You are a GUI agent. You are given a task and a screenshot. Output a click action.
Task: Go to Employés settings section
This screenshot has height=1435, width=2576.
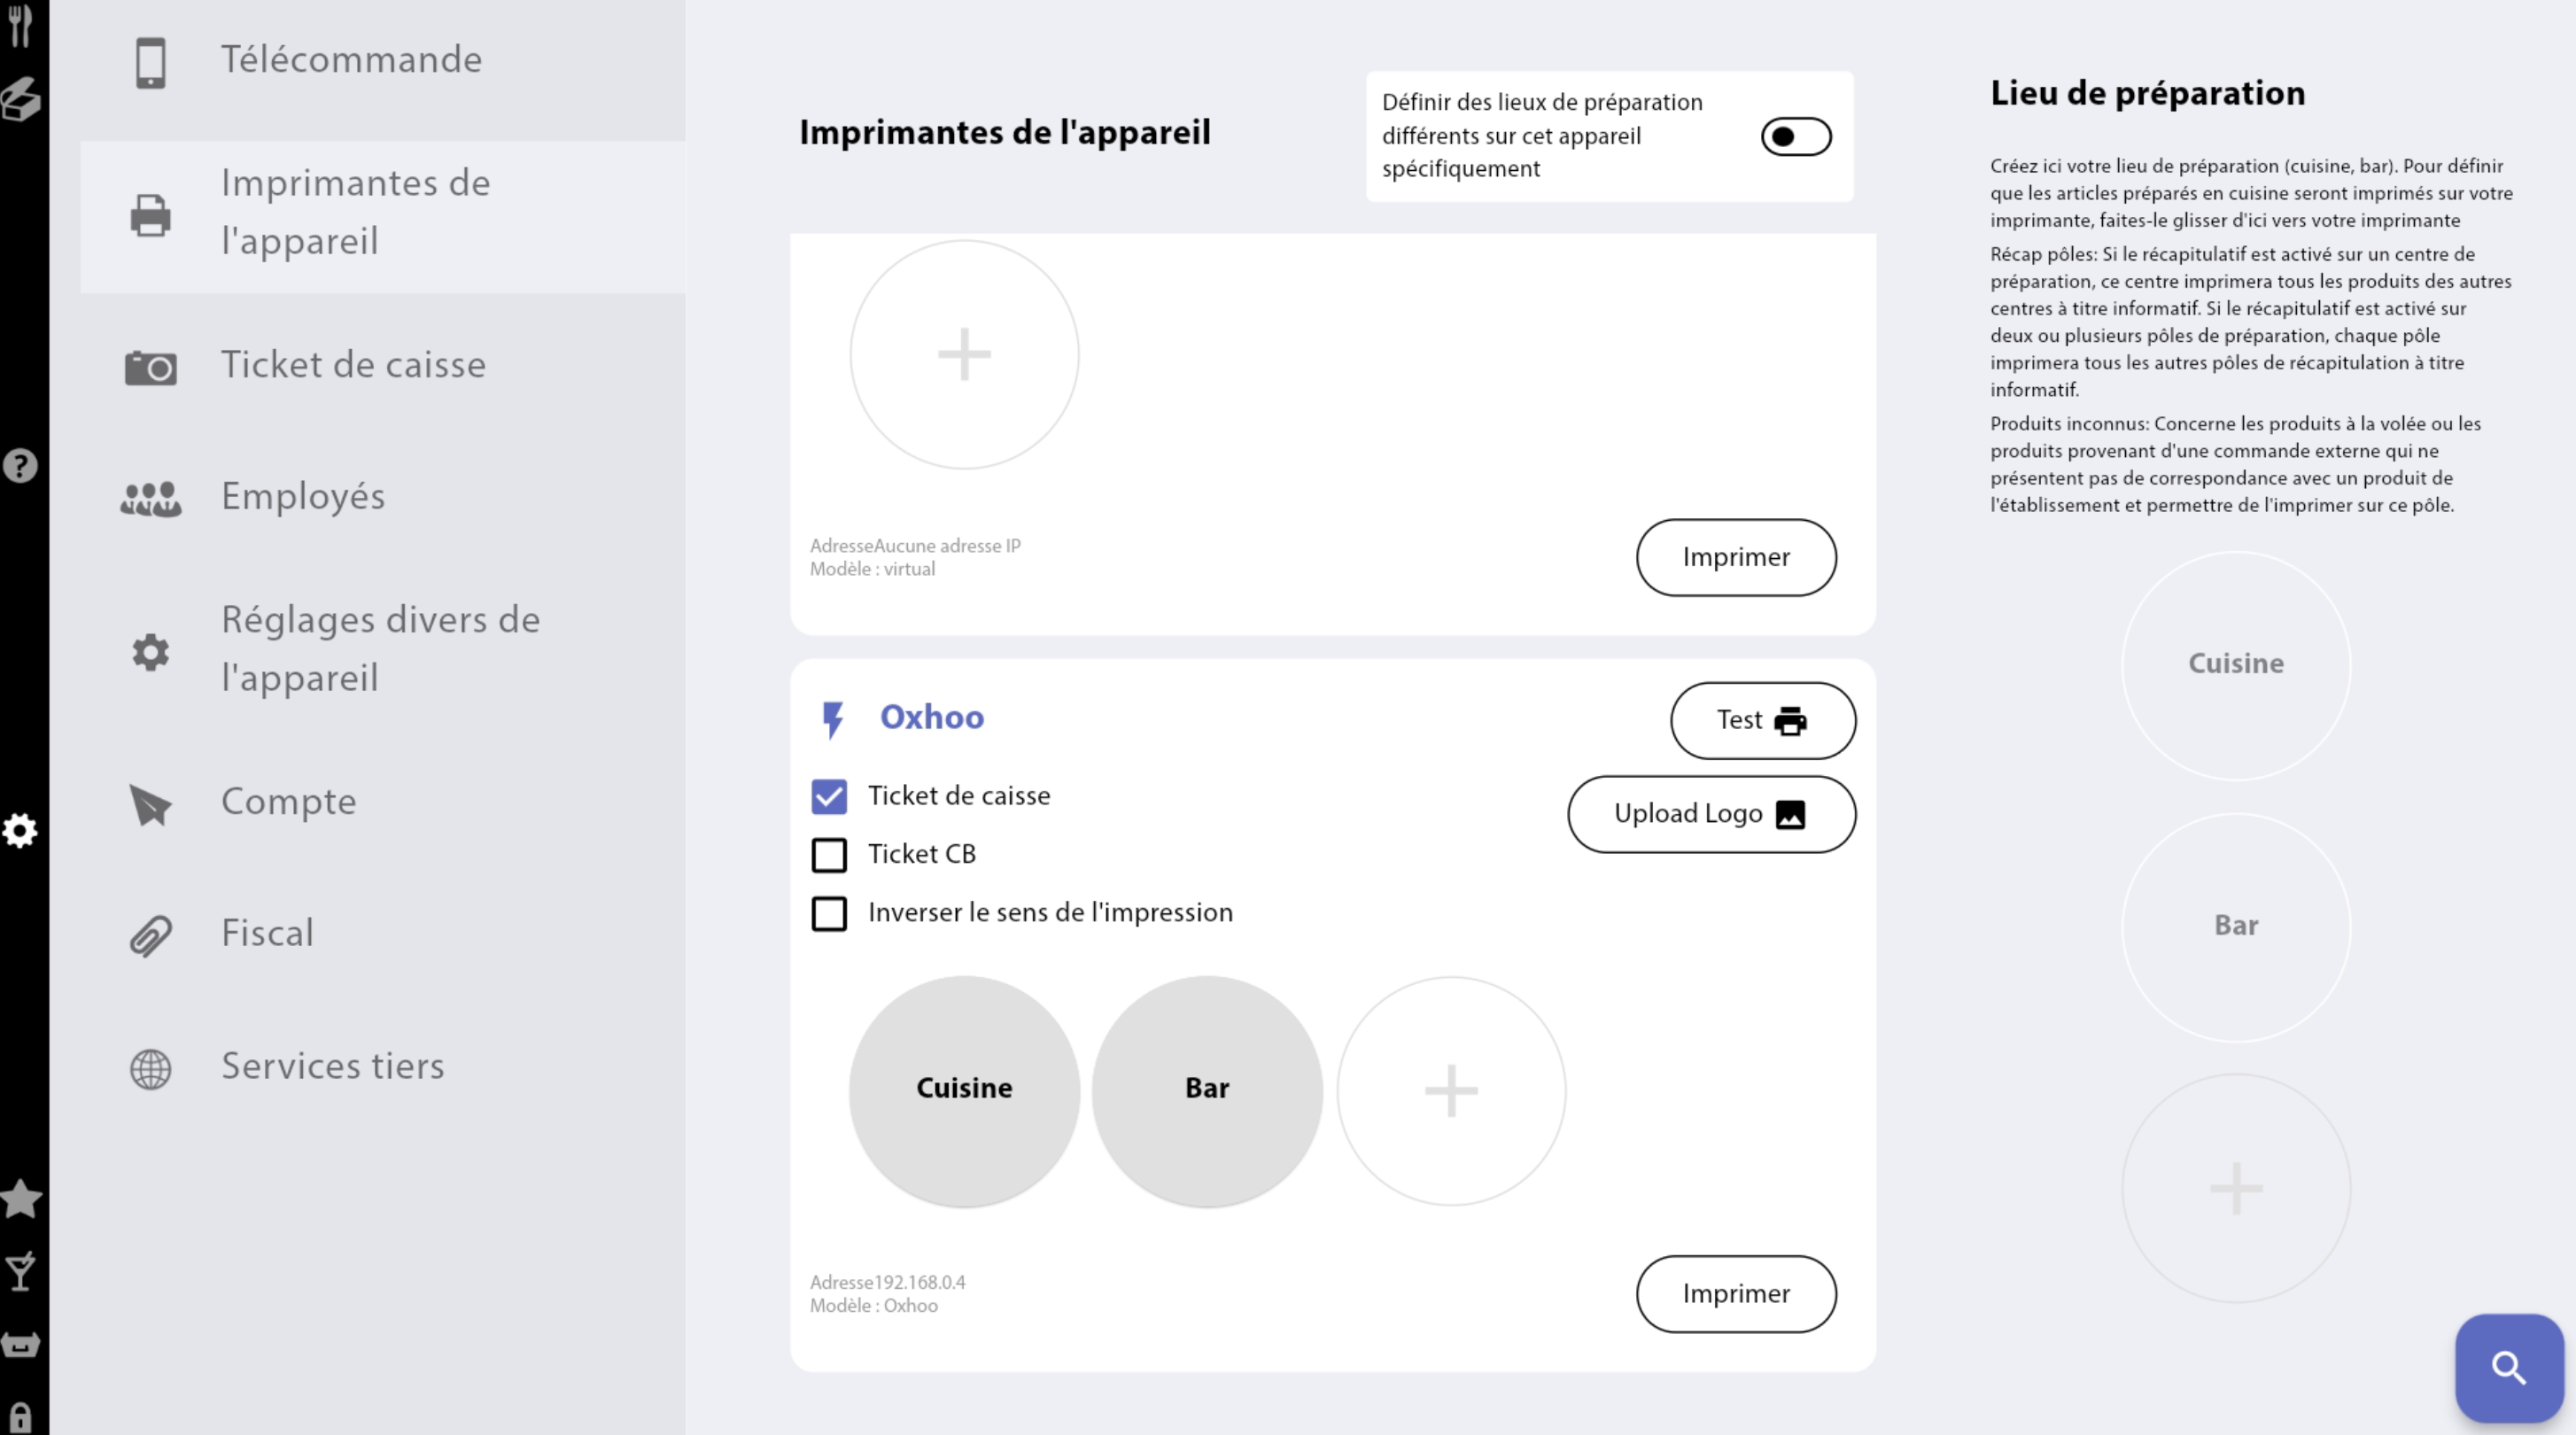(x=303, y=497)
